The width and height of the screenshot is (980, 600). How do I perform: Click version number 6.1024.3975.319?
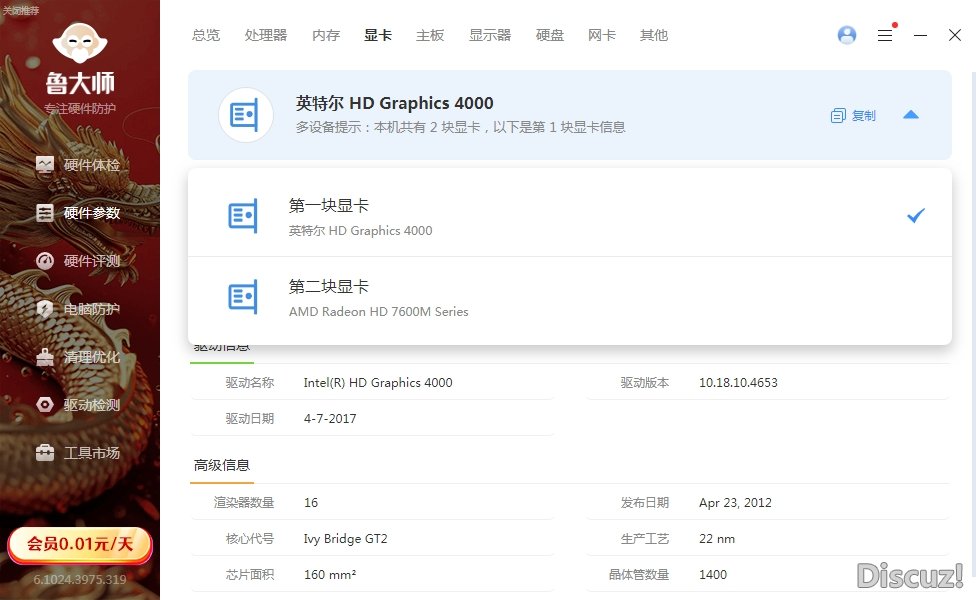(80, 579)
